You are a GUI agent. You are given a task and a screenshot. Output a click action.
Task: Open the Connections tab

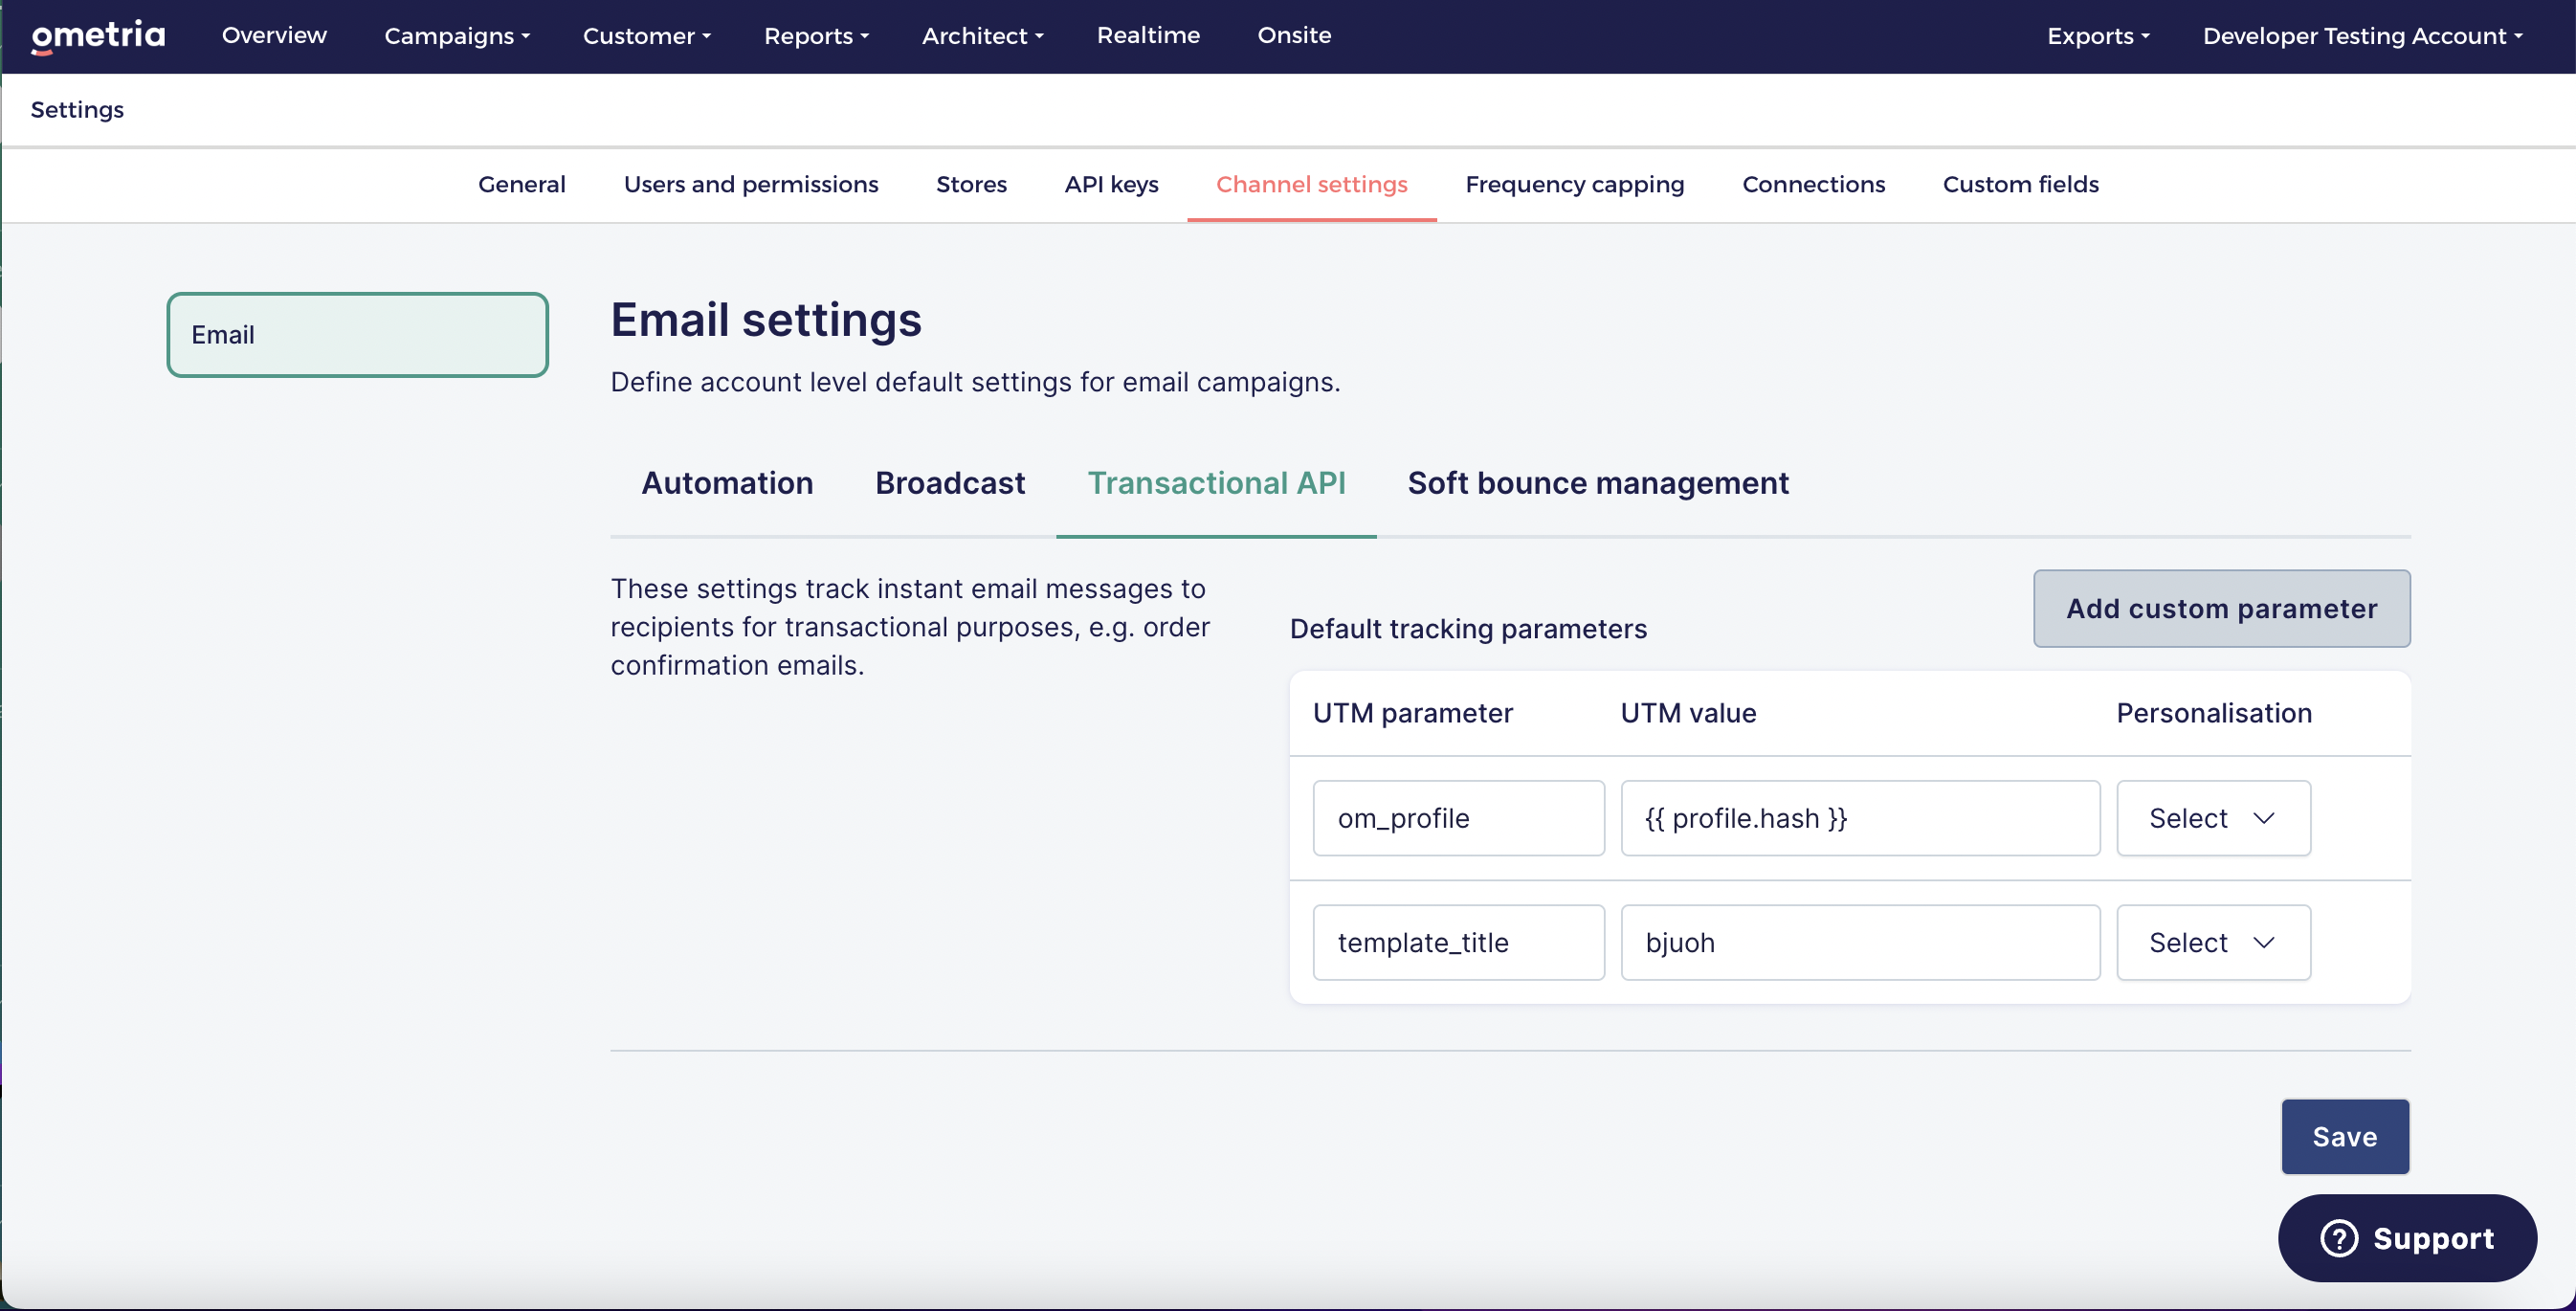pyautogui.click(x=1813, y=185)
